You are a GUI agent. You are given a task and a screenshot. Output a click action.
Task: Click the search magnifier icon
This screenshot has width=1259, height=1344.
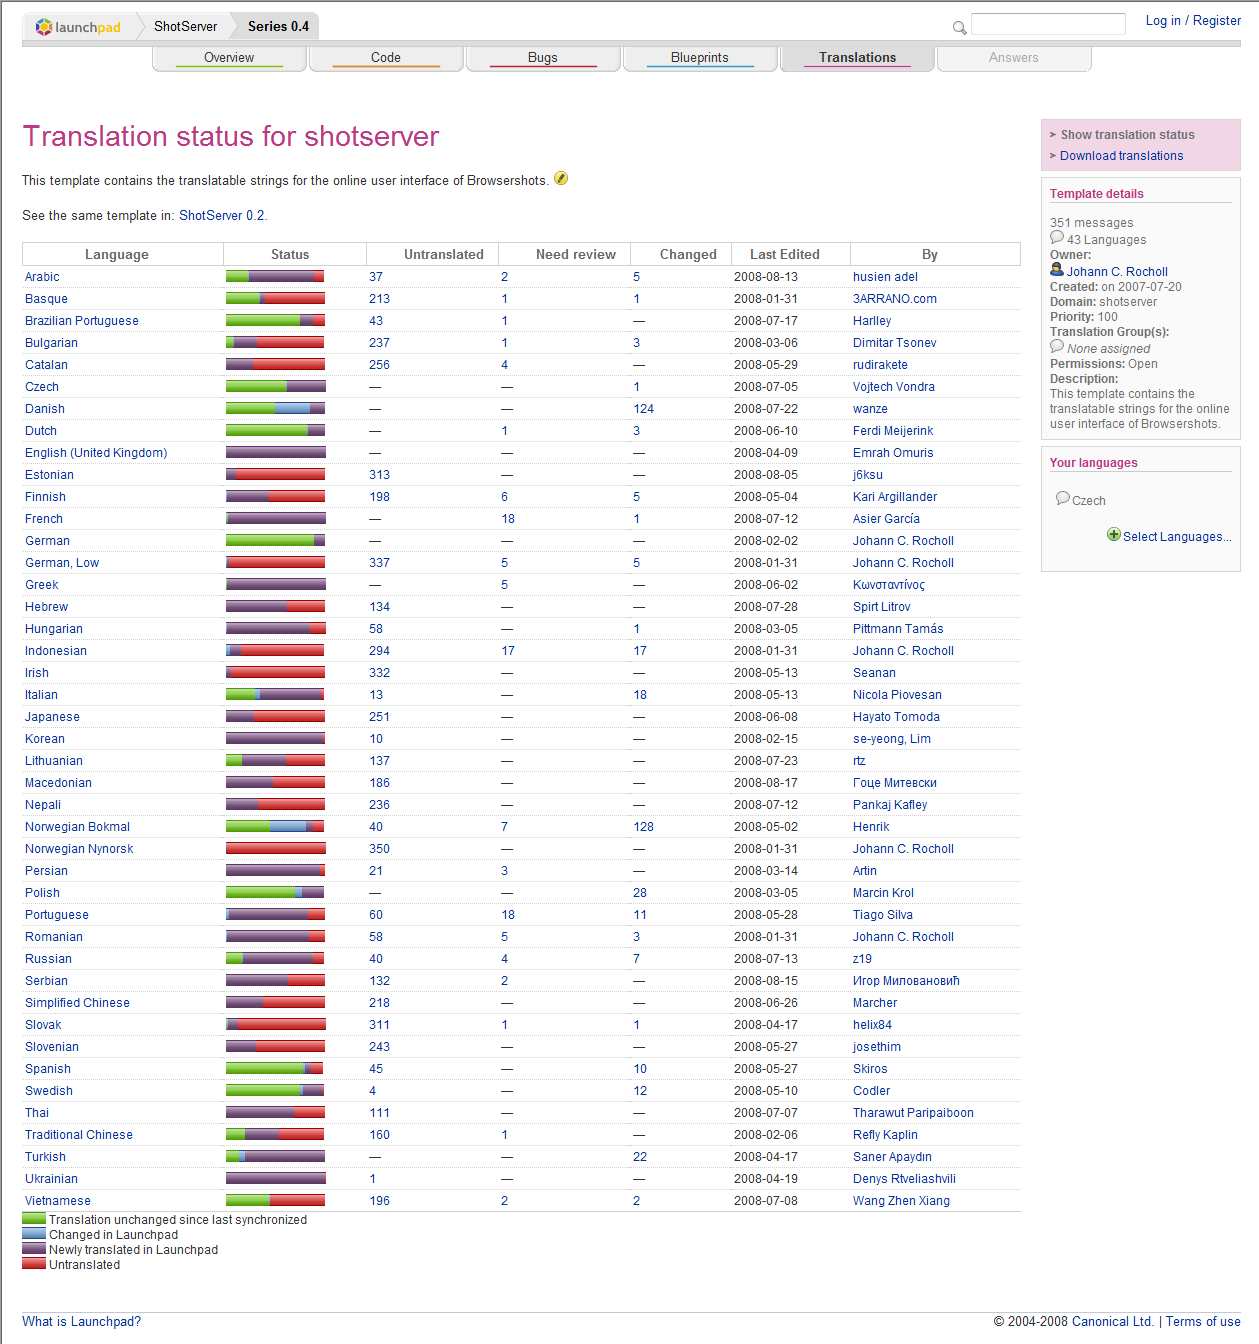pyautogui.click(x=959, y=28)
